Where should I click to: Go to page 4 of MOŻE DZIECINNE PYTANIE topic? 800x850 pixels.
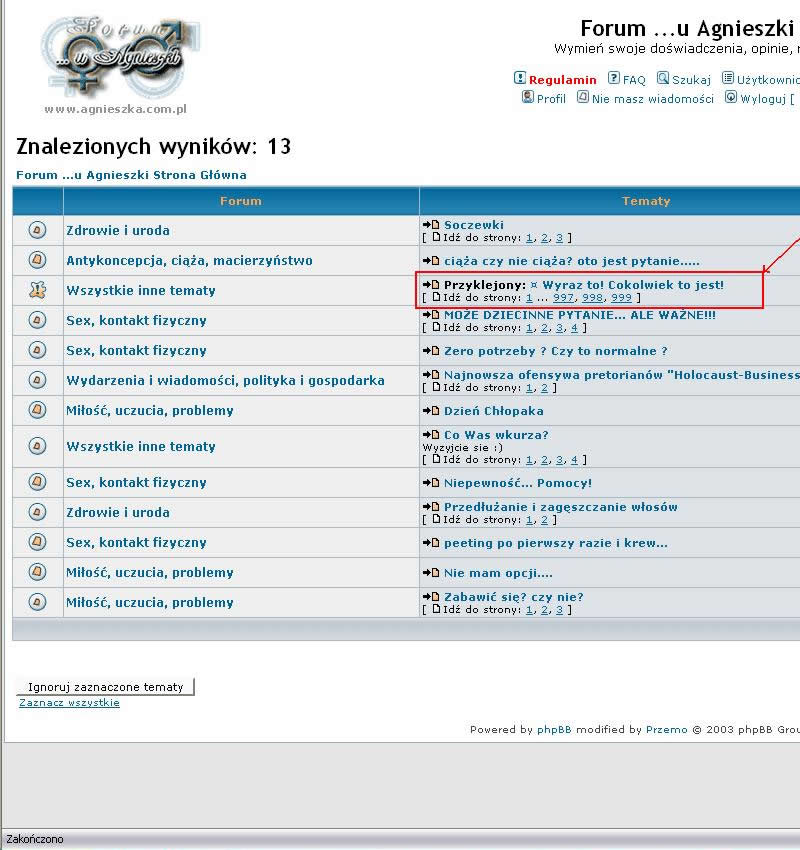pos(574,328)
